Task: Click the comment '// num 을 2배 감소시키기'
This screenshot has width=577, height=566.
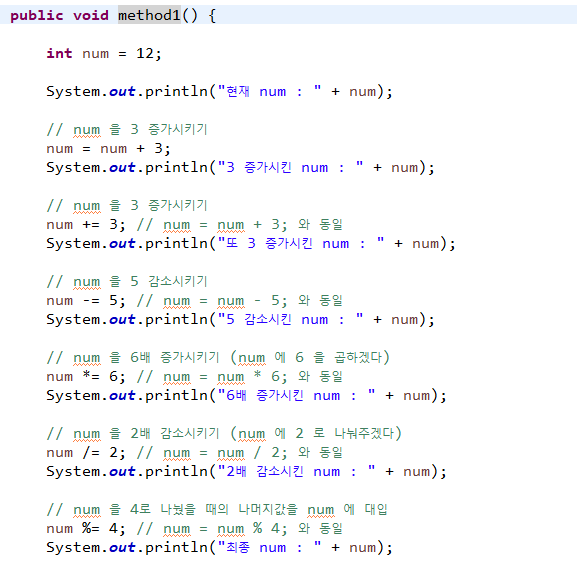Action: pos(224,434)
